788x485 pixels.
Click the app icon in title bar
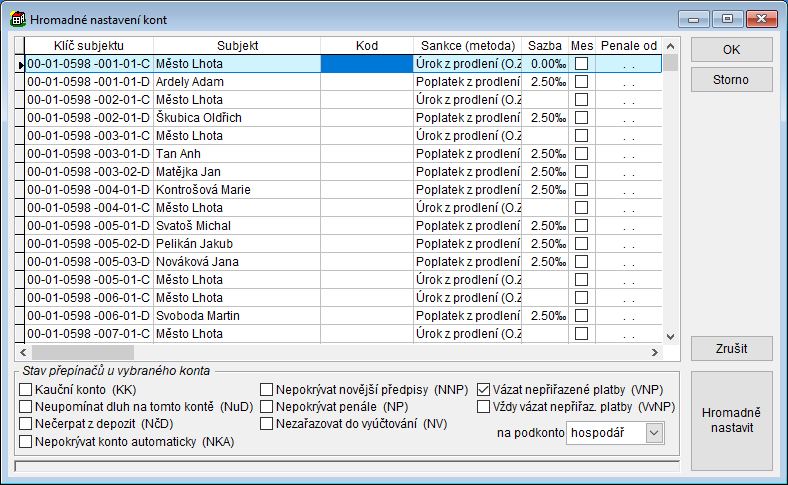[x=17, y=18]
